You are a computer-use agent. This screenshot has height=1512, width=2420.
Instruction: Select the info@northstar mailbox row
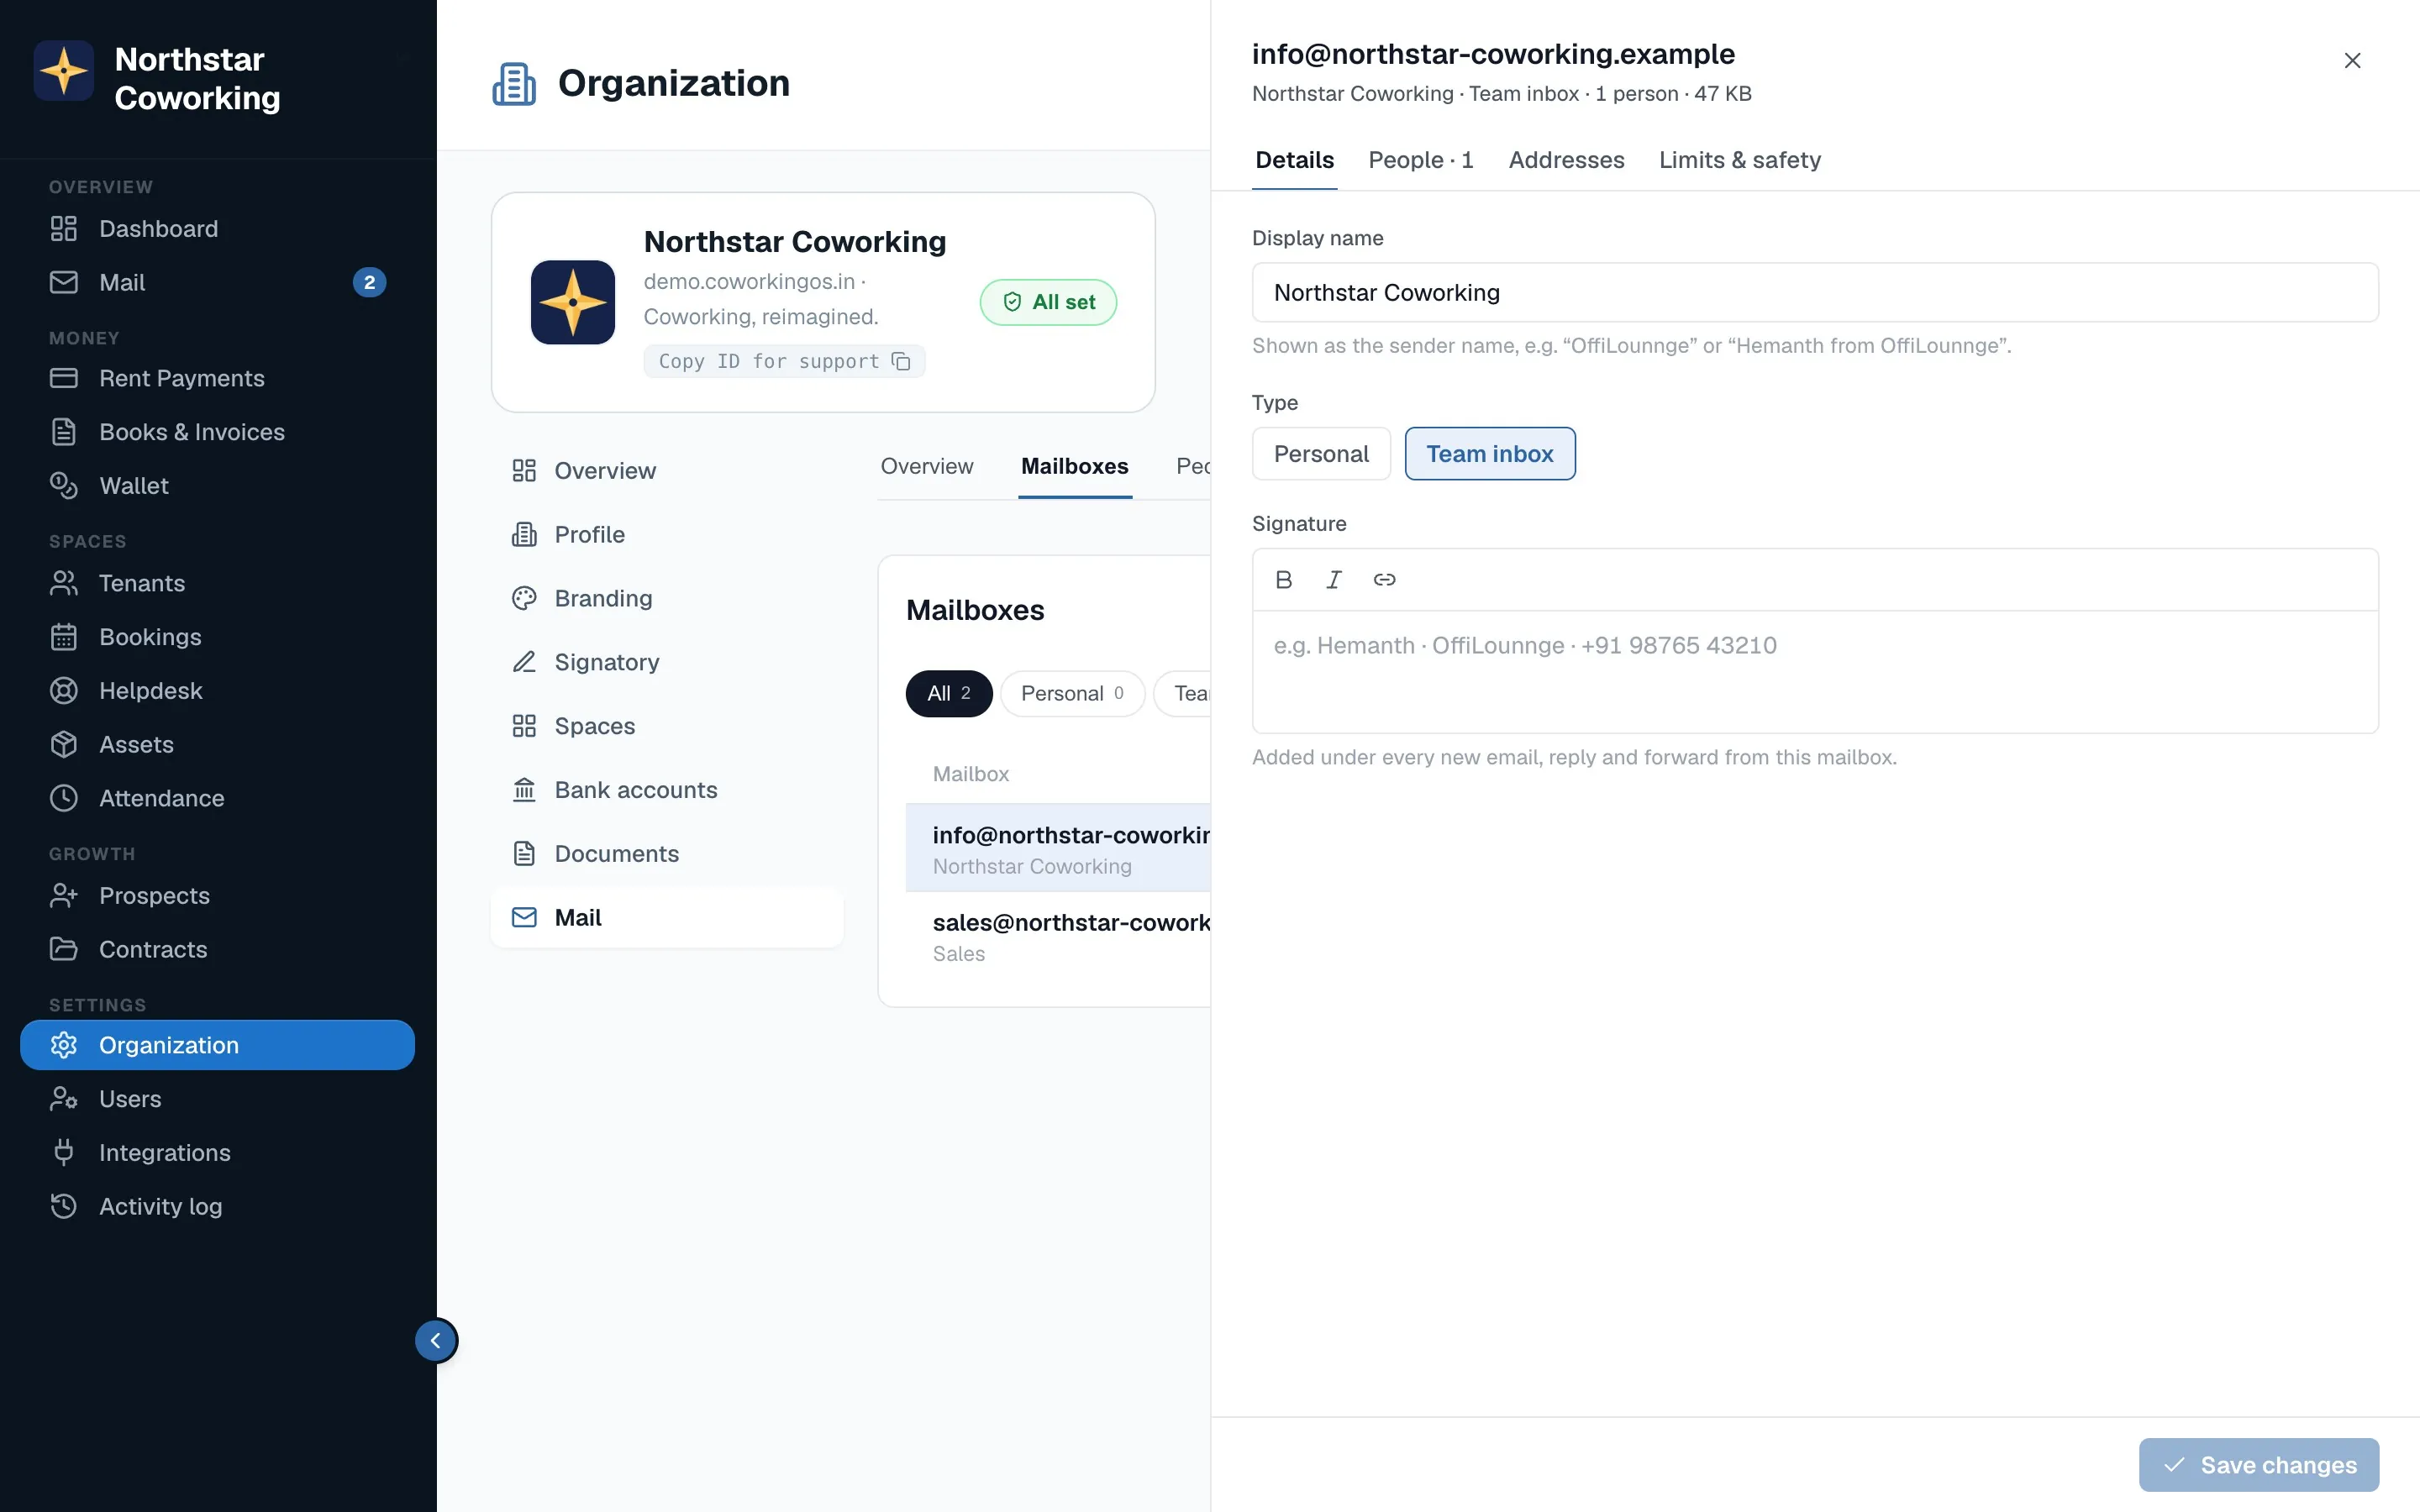click(x=1058, y=849)
